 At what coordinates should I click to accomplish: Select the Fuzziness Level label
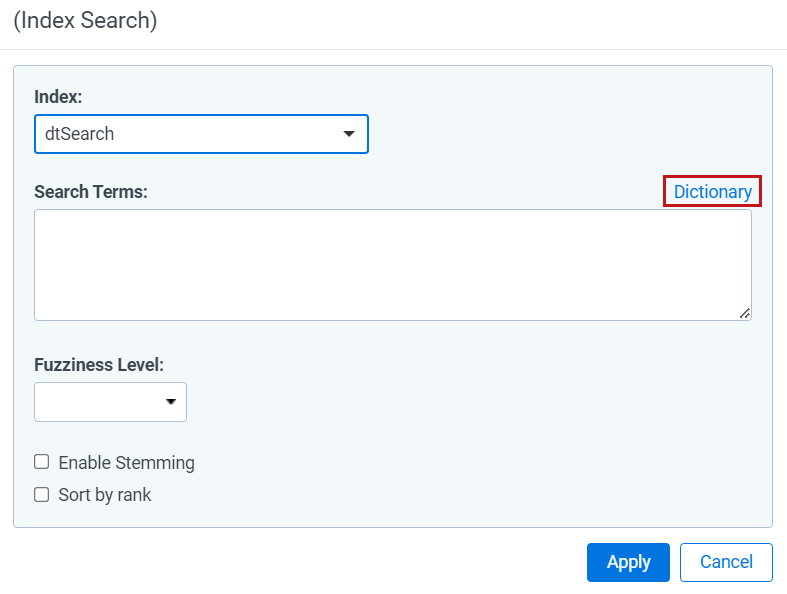[99, 365]
